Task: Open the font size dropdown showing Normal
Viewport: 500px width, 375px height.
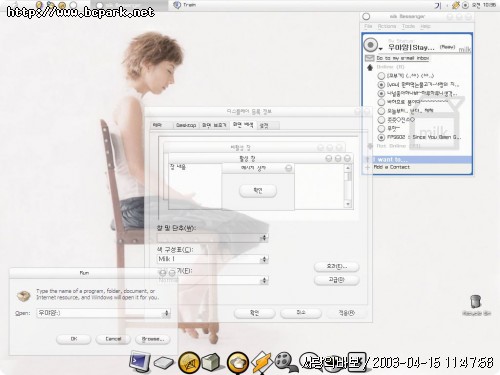Action: coord(264,280)
